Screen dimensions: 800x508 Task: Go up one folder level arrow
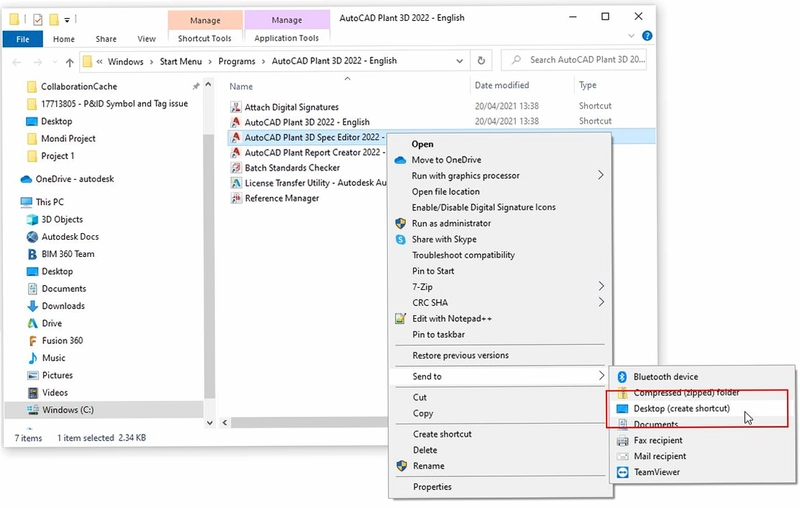click(70, 62)
